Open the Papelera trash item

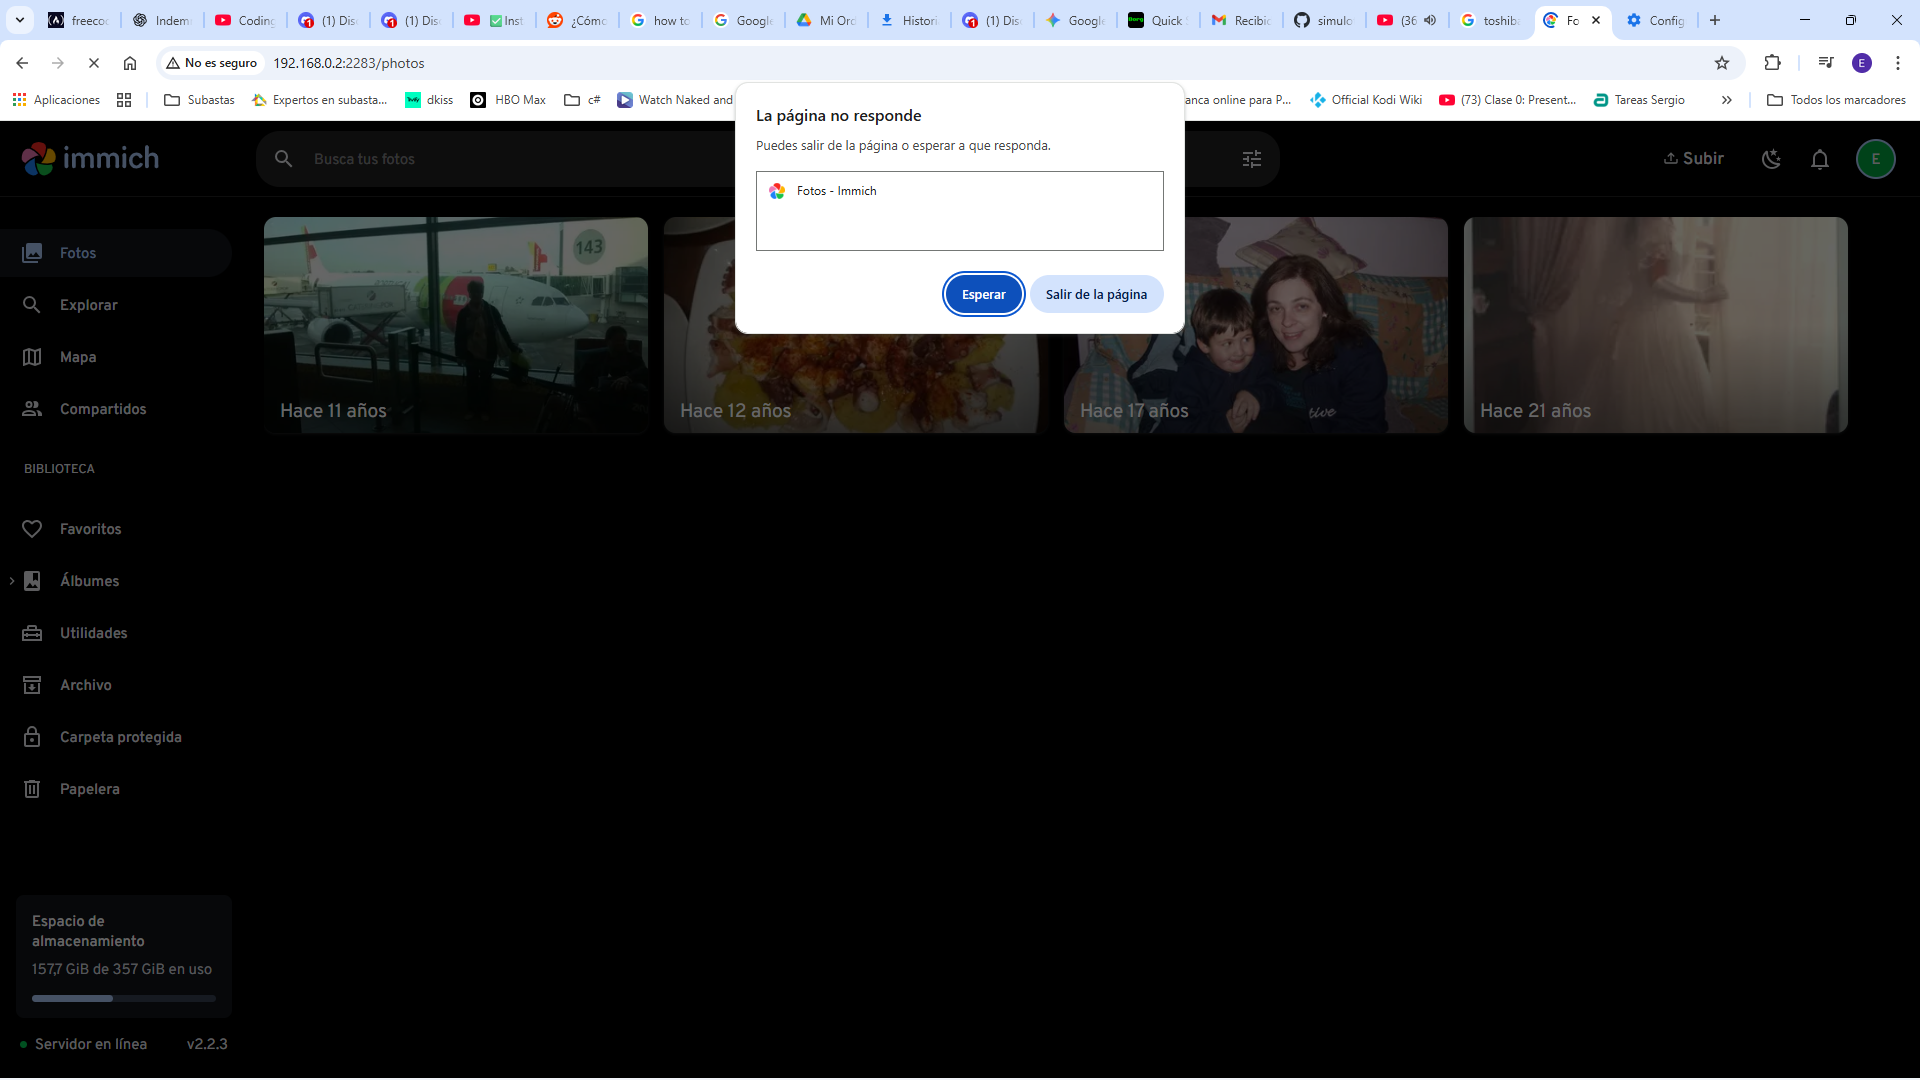pyautogui.click(x=89, y=789)
